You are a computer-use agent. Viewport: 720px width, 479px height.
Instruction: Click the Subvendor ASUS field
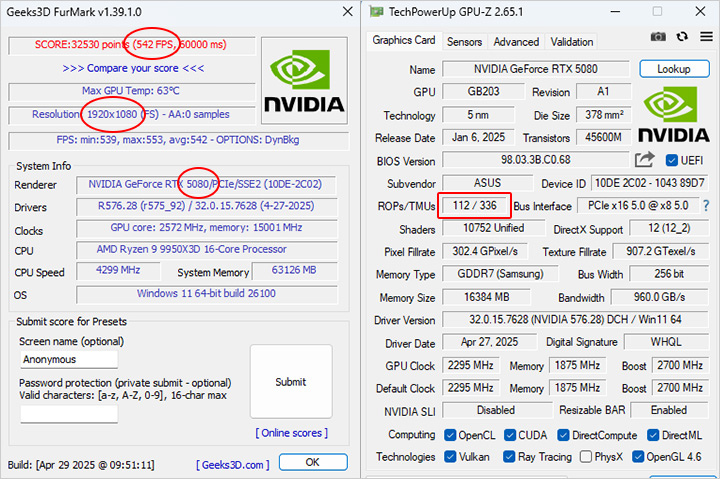click(488, 183)
